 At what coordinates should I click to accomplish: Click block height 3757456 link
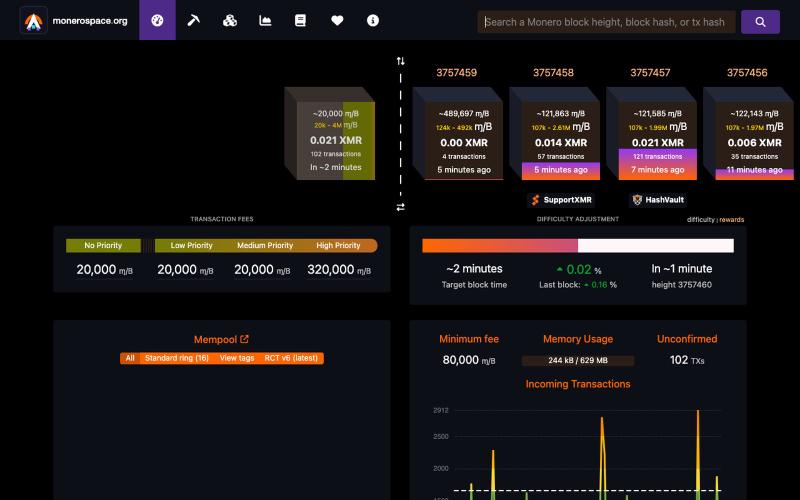coord(747,72)
